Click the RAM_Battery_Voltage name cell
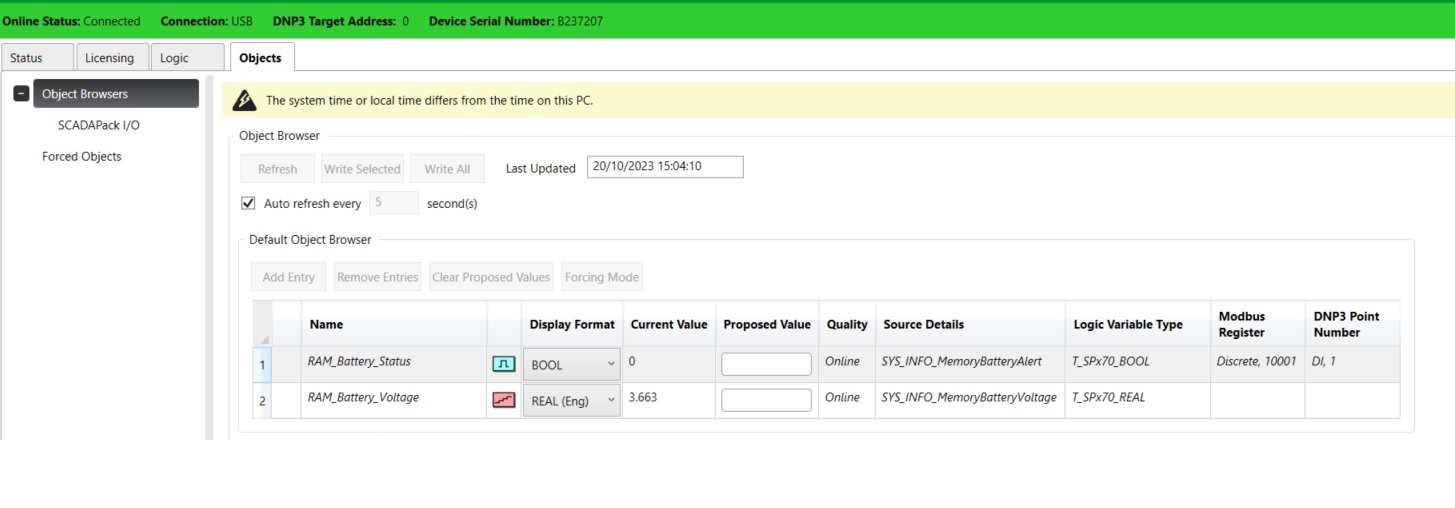The height and width of the screenshot is (508, 1455). click(393, 401)
